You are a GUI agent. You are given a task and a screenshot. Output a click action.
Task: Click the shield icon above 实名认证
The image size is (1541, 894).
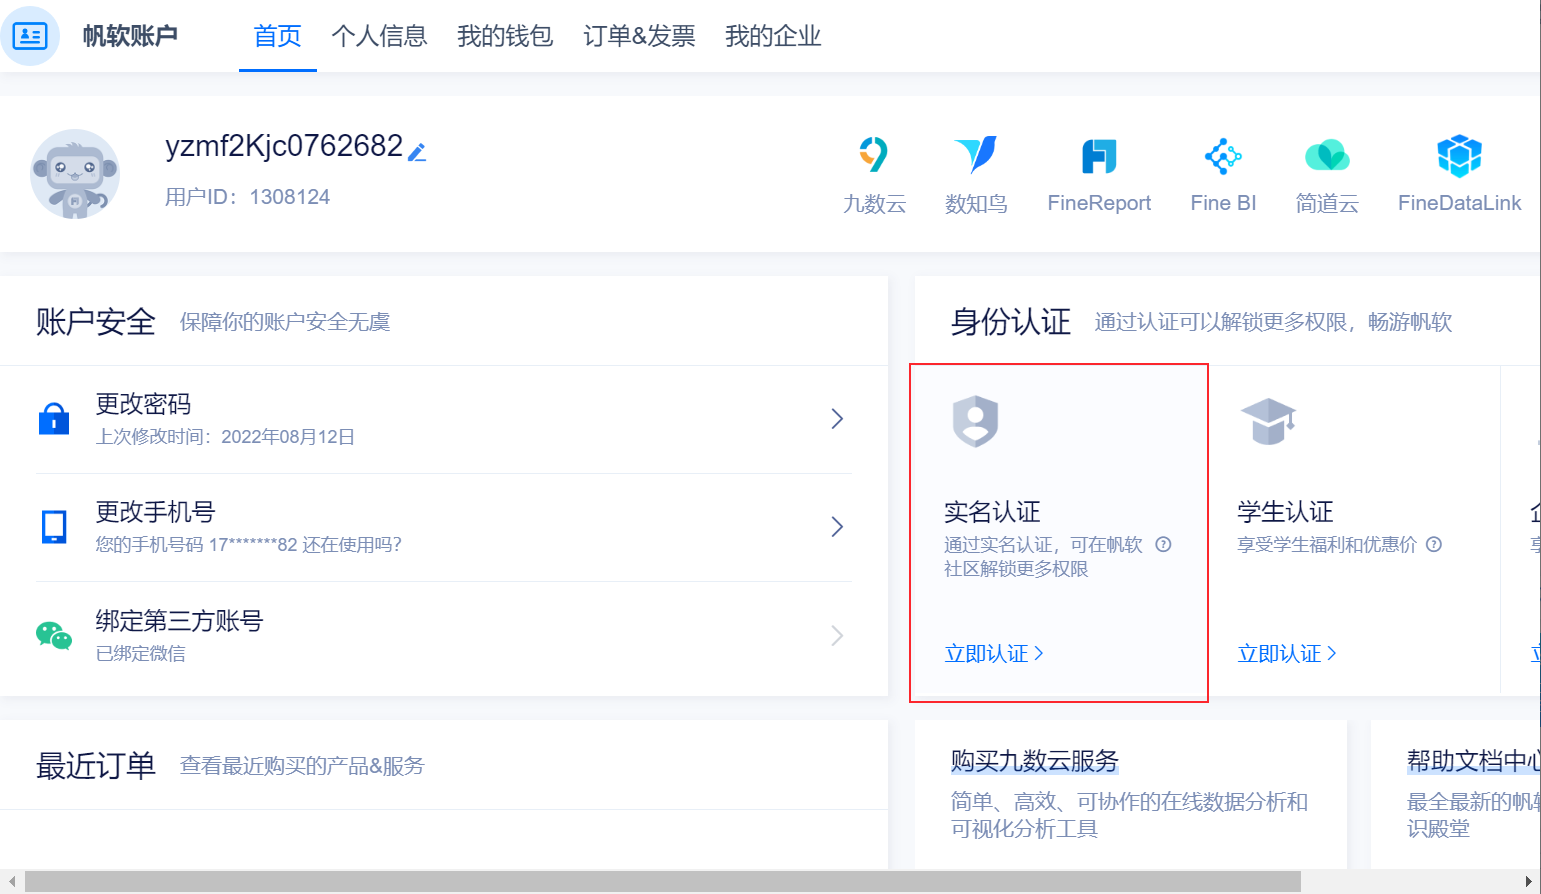tap(976, 421)
